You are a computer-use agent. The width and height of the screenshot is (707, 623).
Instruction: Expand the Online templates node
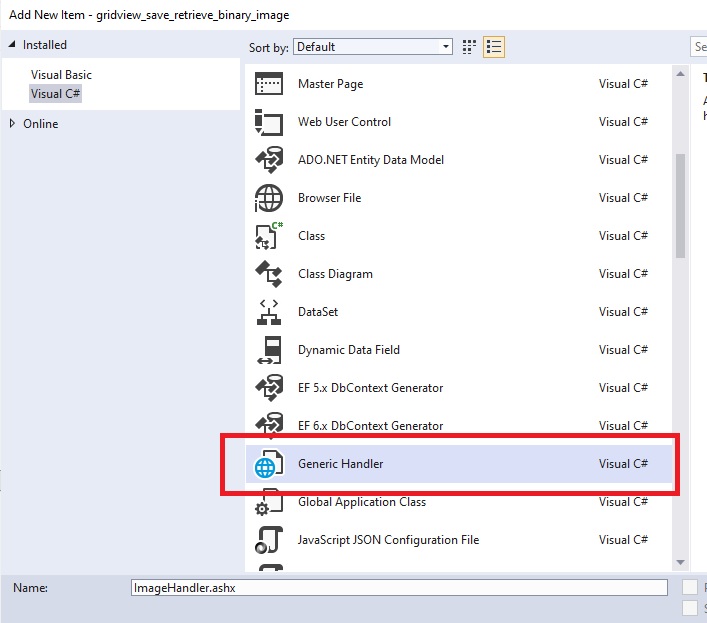12,124
